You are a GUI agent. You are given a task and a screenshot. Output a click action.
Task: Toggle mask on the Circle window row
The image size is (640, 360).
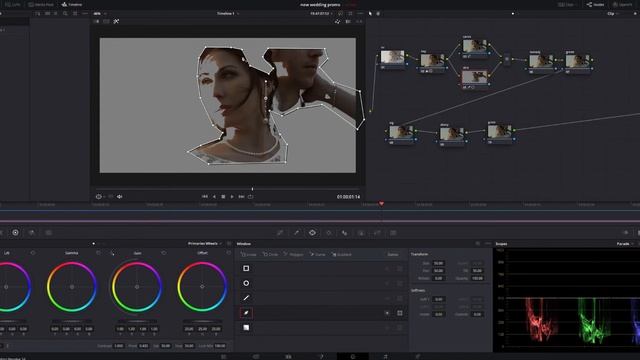(x=400, y=283)
